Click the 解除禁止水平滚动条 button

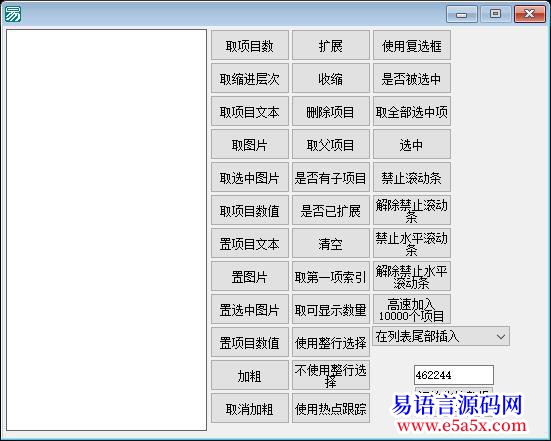click(411, 277)
